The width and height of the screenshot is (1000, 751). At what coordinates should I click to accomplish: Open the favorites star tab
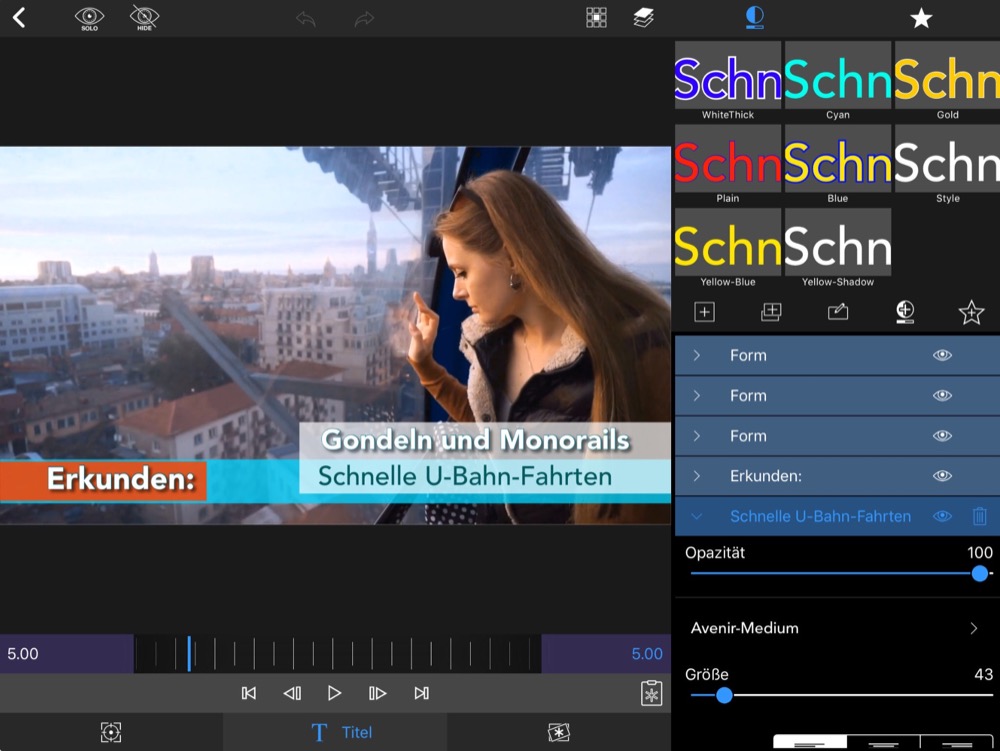tap(920, 18)
